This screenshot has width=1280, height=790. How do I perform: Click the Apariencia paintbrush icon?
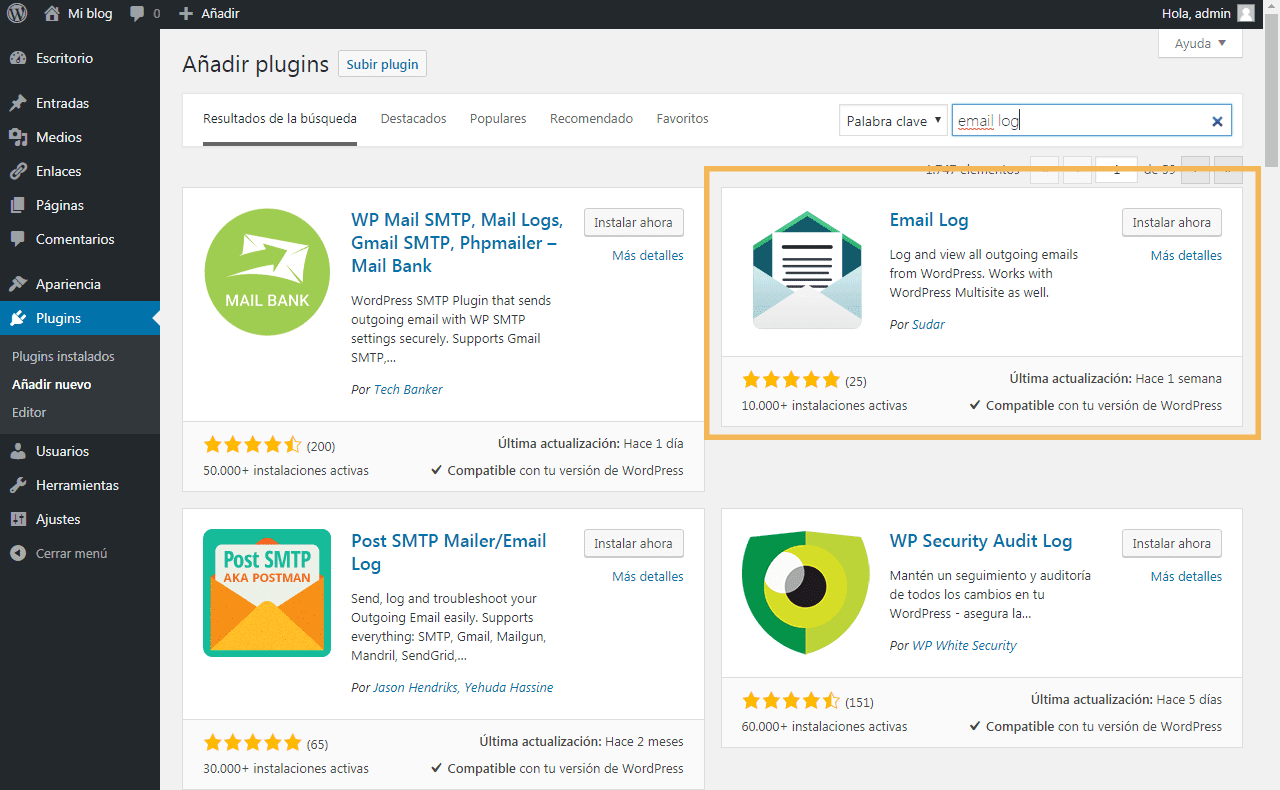(x=18, y=284)
